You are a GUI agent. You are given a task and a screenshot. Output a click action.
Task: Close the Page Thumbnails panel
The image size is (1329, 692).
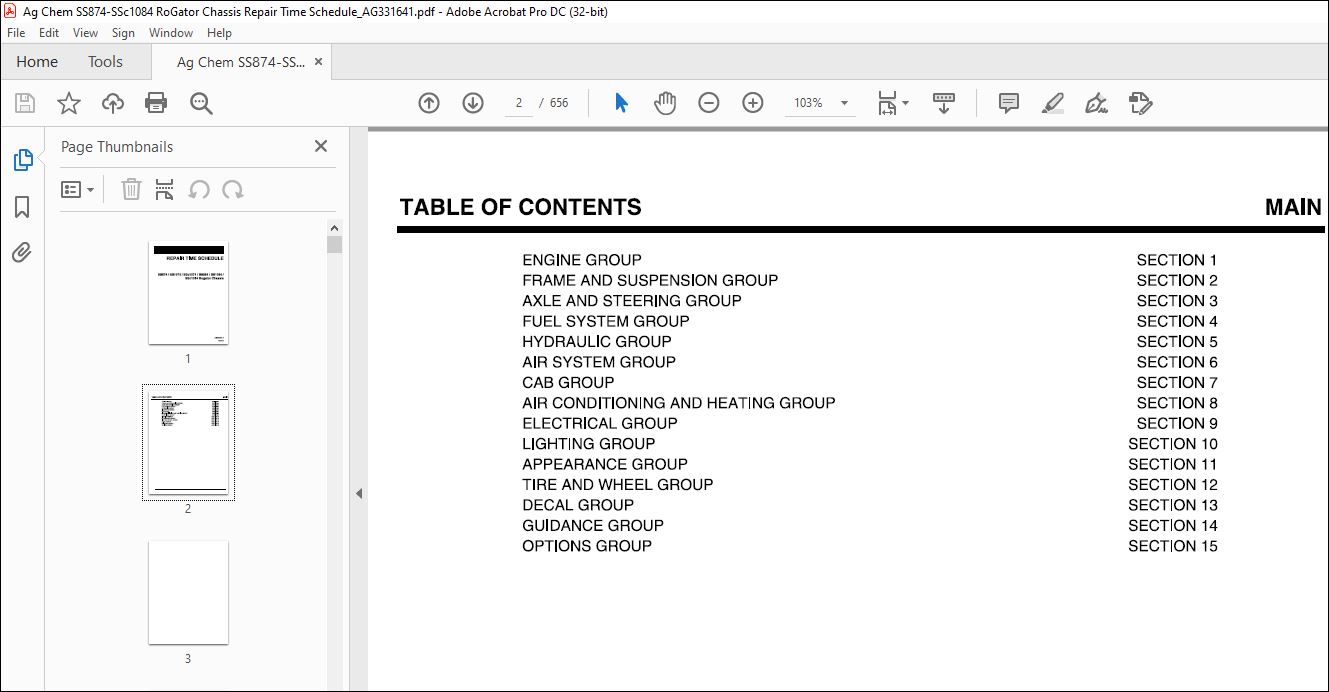pyautogui.click(x=321, y=146)
